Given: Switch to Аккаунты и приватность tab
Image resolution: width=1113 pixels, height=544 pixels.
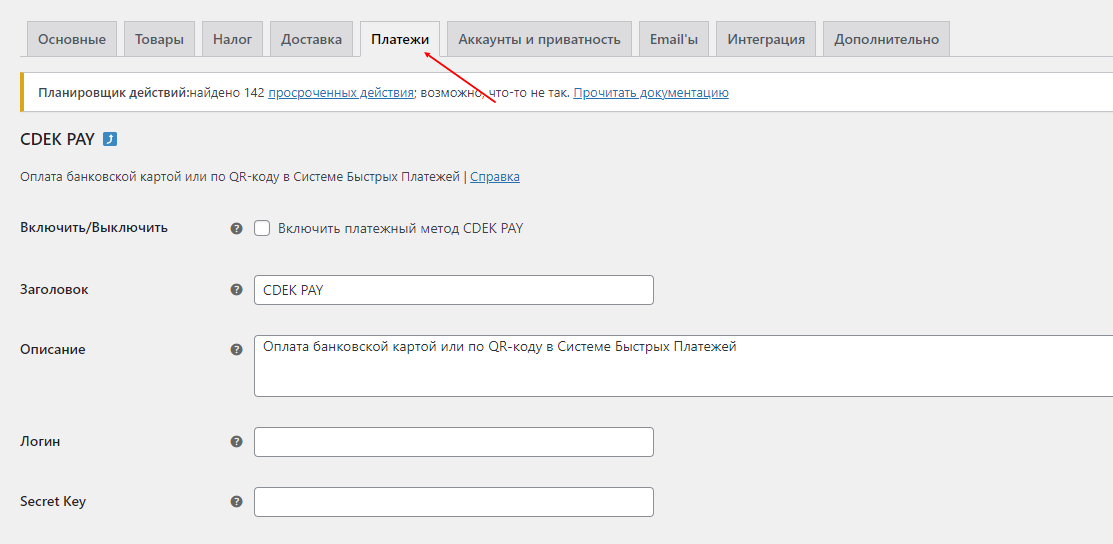Looking at the screenshot, I should (539, 39).
